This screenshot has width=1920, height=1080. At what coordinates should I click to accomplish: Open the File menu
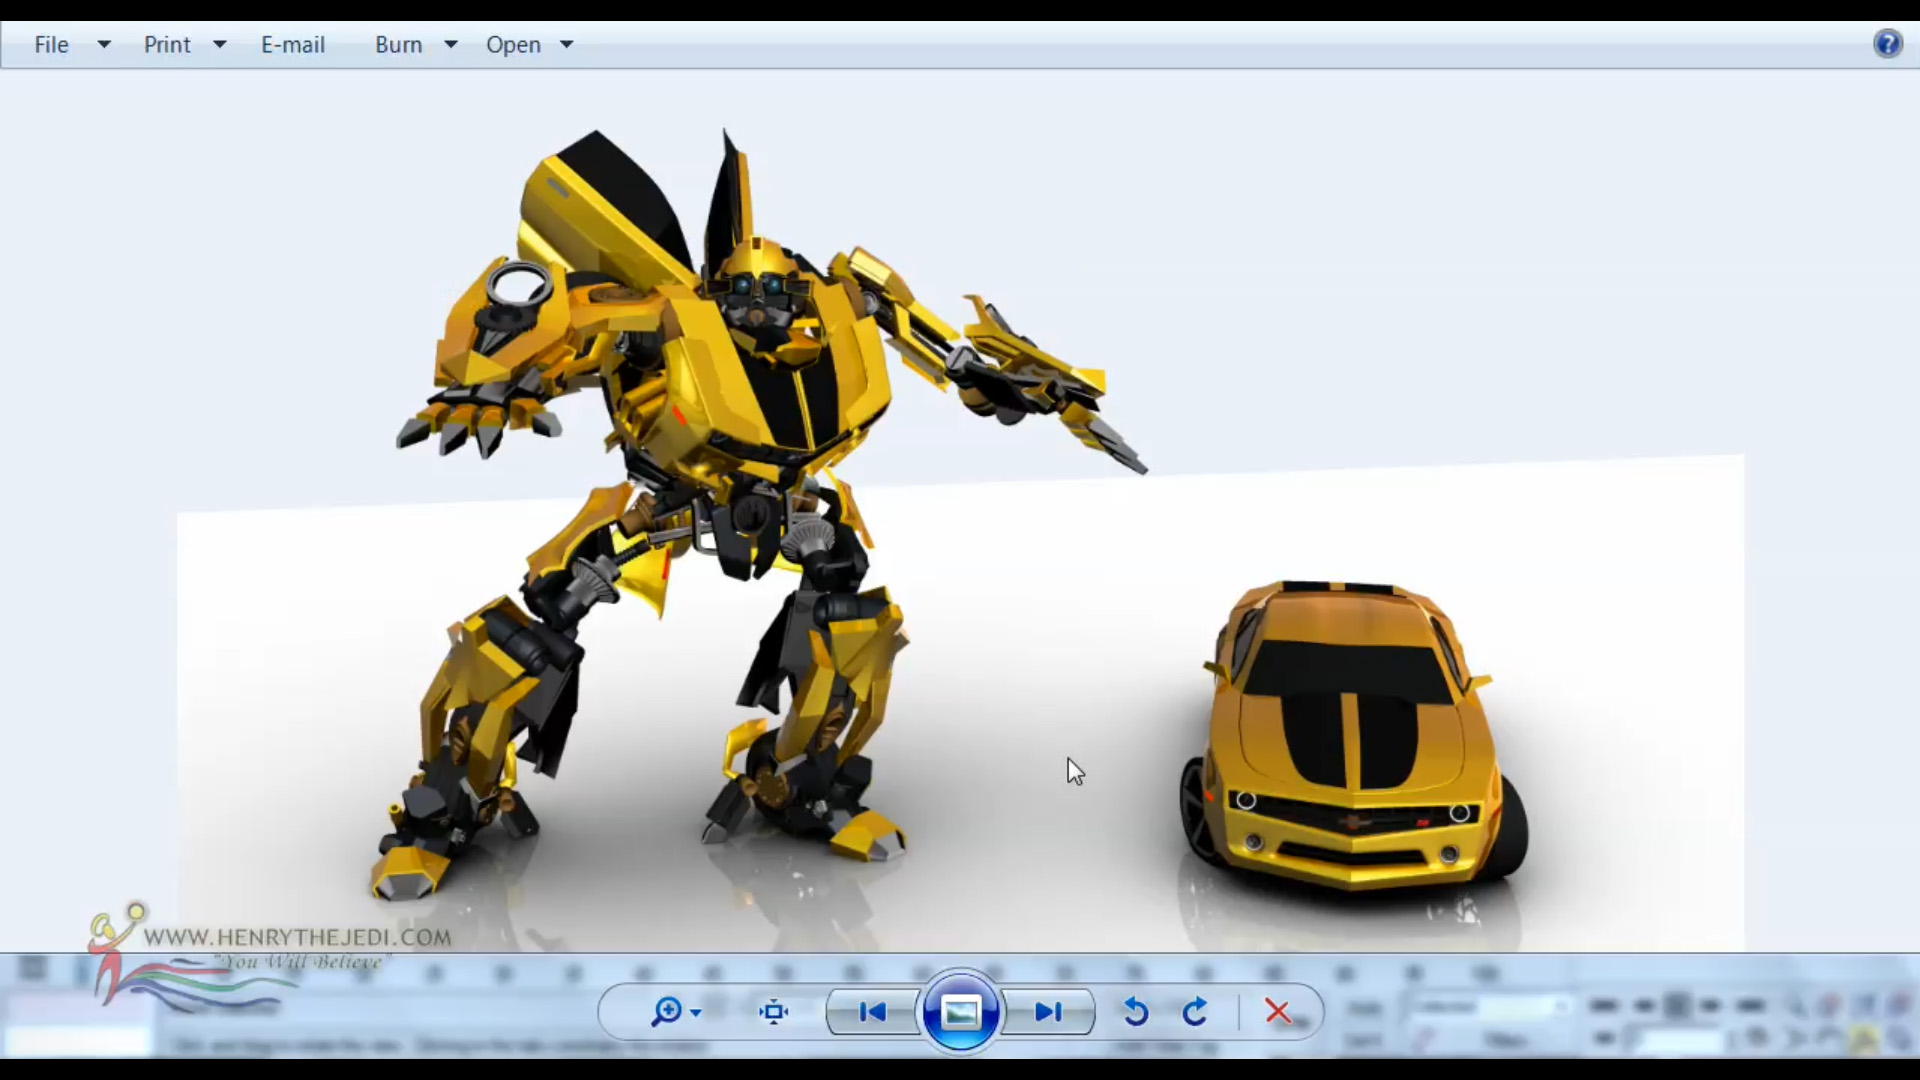pos(51,45)
